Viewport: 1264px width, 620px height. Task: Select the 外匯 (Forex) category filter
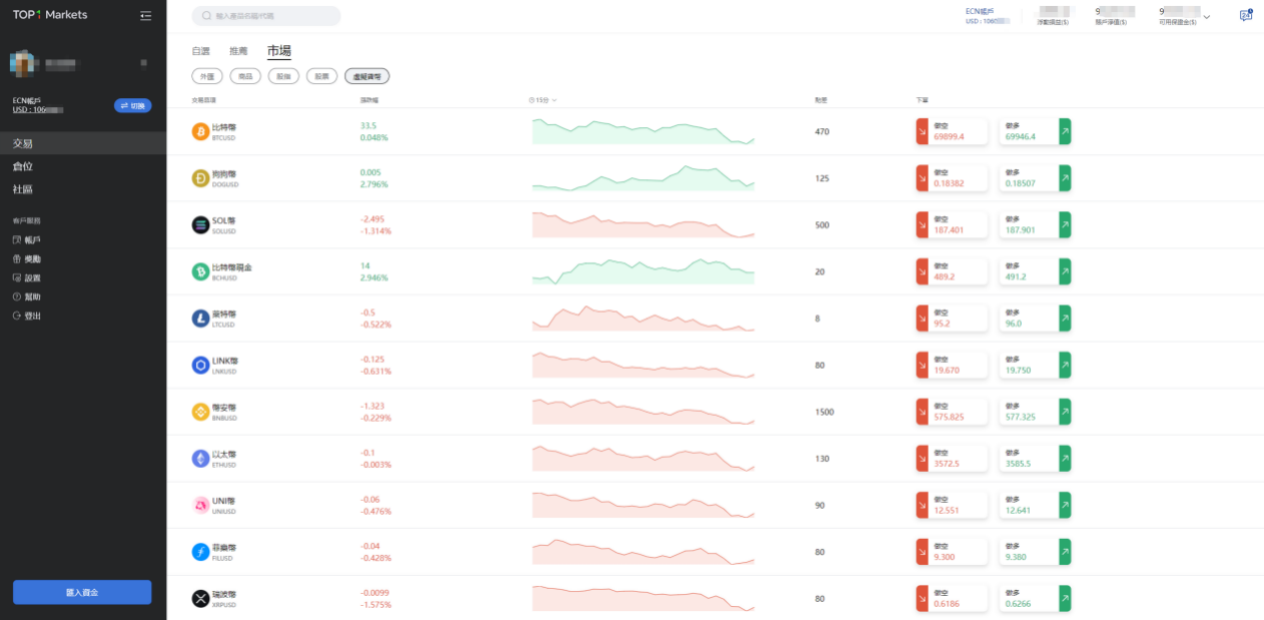tap(206, 76)
